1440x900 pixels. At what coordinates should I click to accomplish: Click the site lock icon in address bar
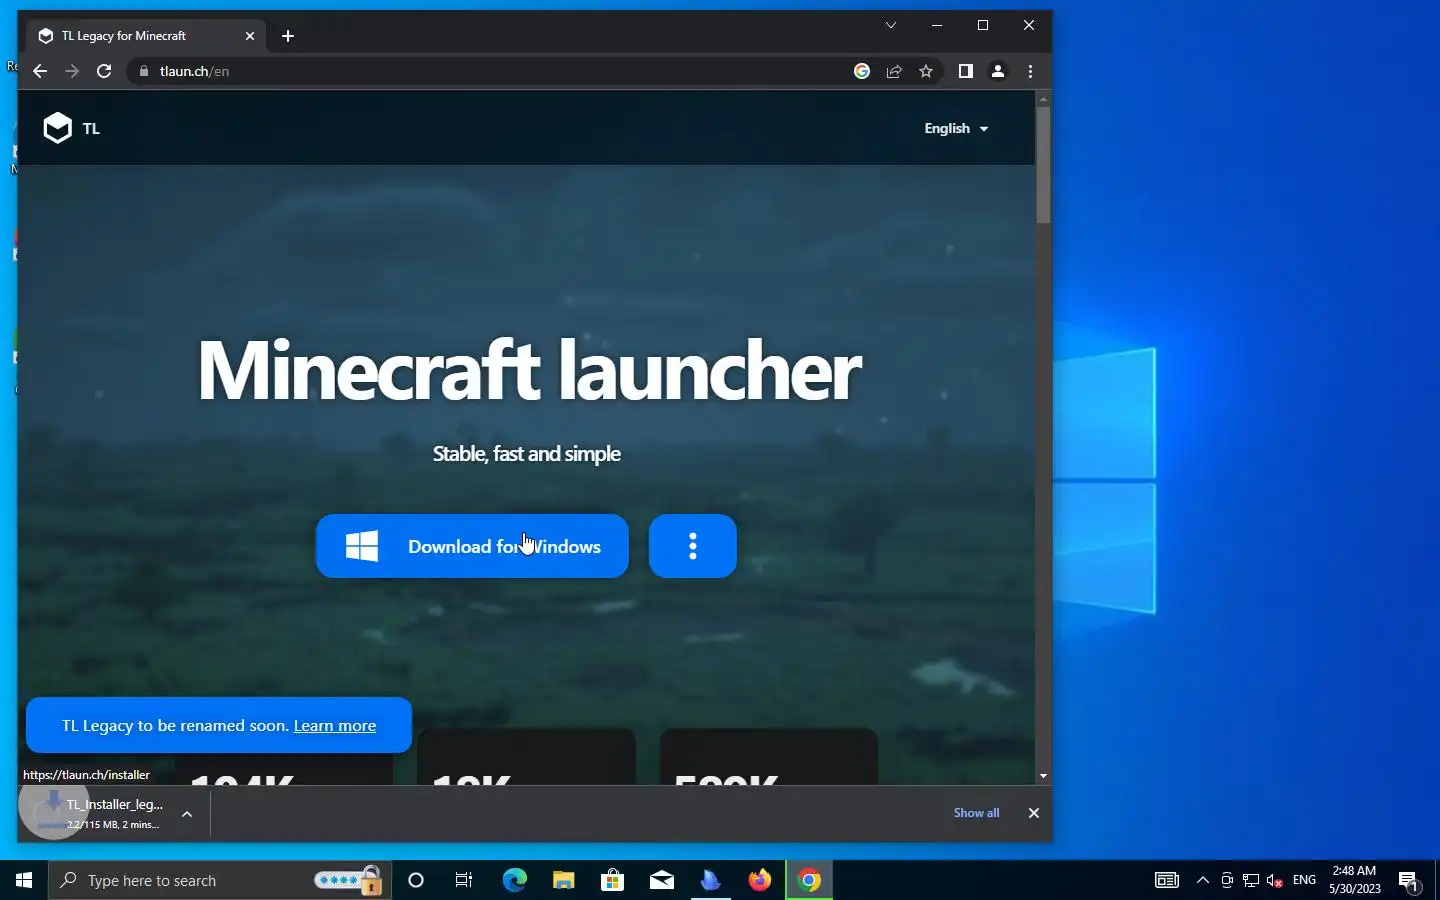[x=144, y=71]
